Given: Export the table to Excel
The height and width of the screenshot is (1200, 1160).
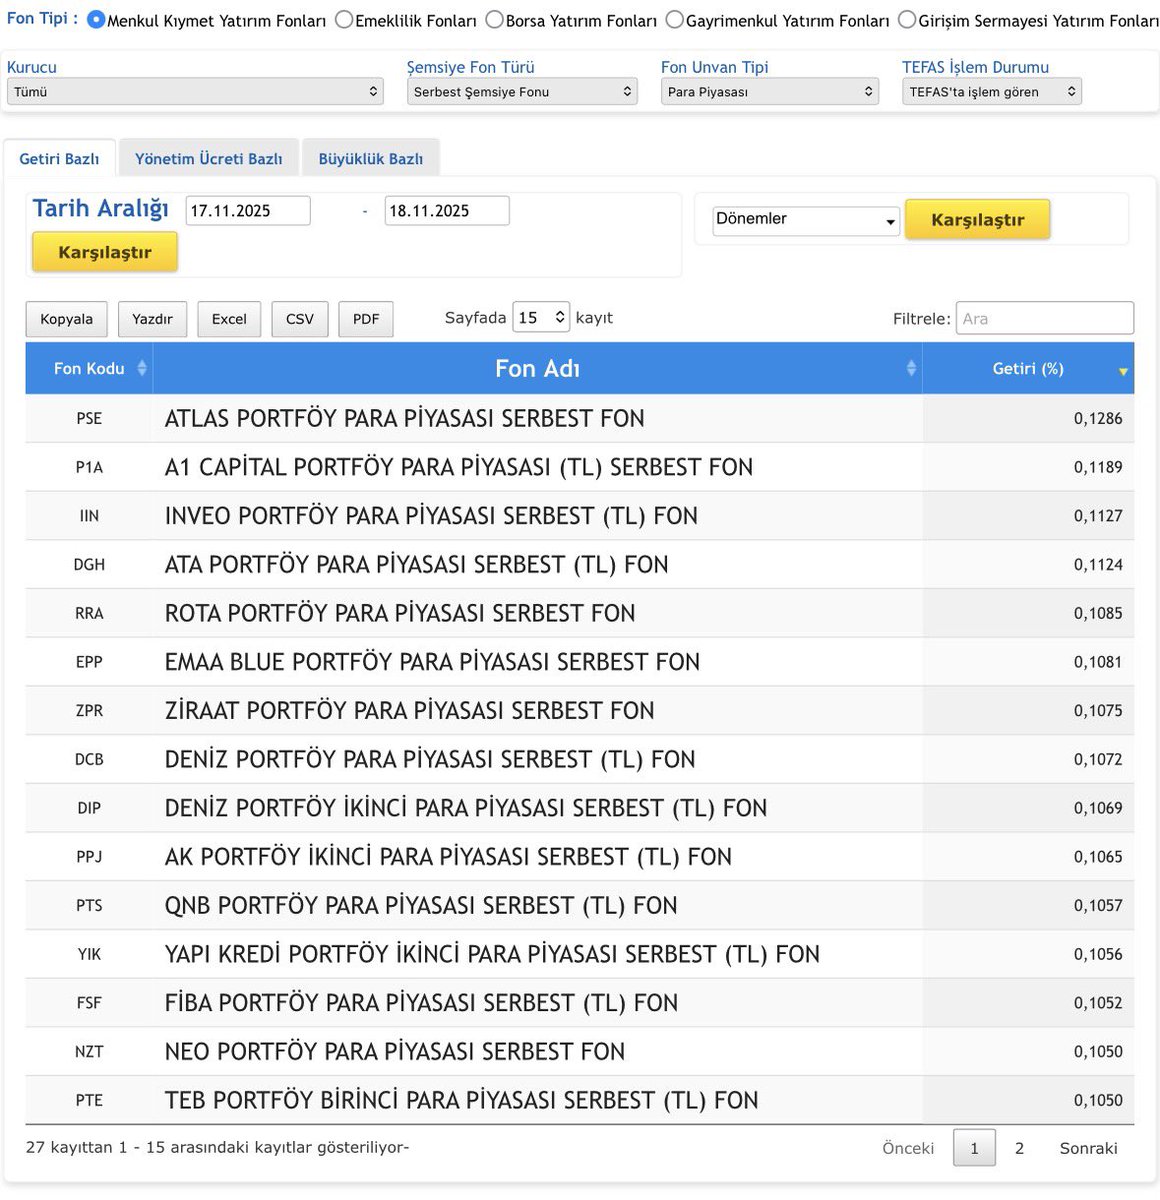Looking at the screenshot, I should pos(228,319).
